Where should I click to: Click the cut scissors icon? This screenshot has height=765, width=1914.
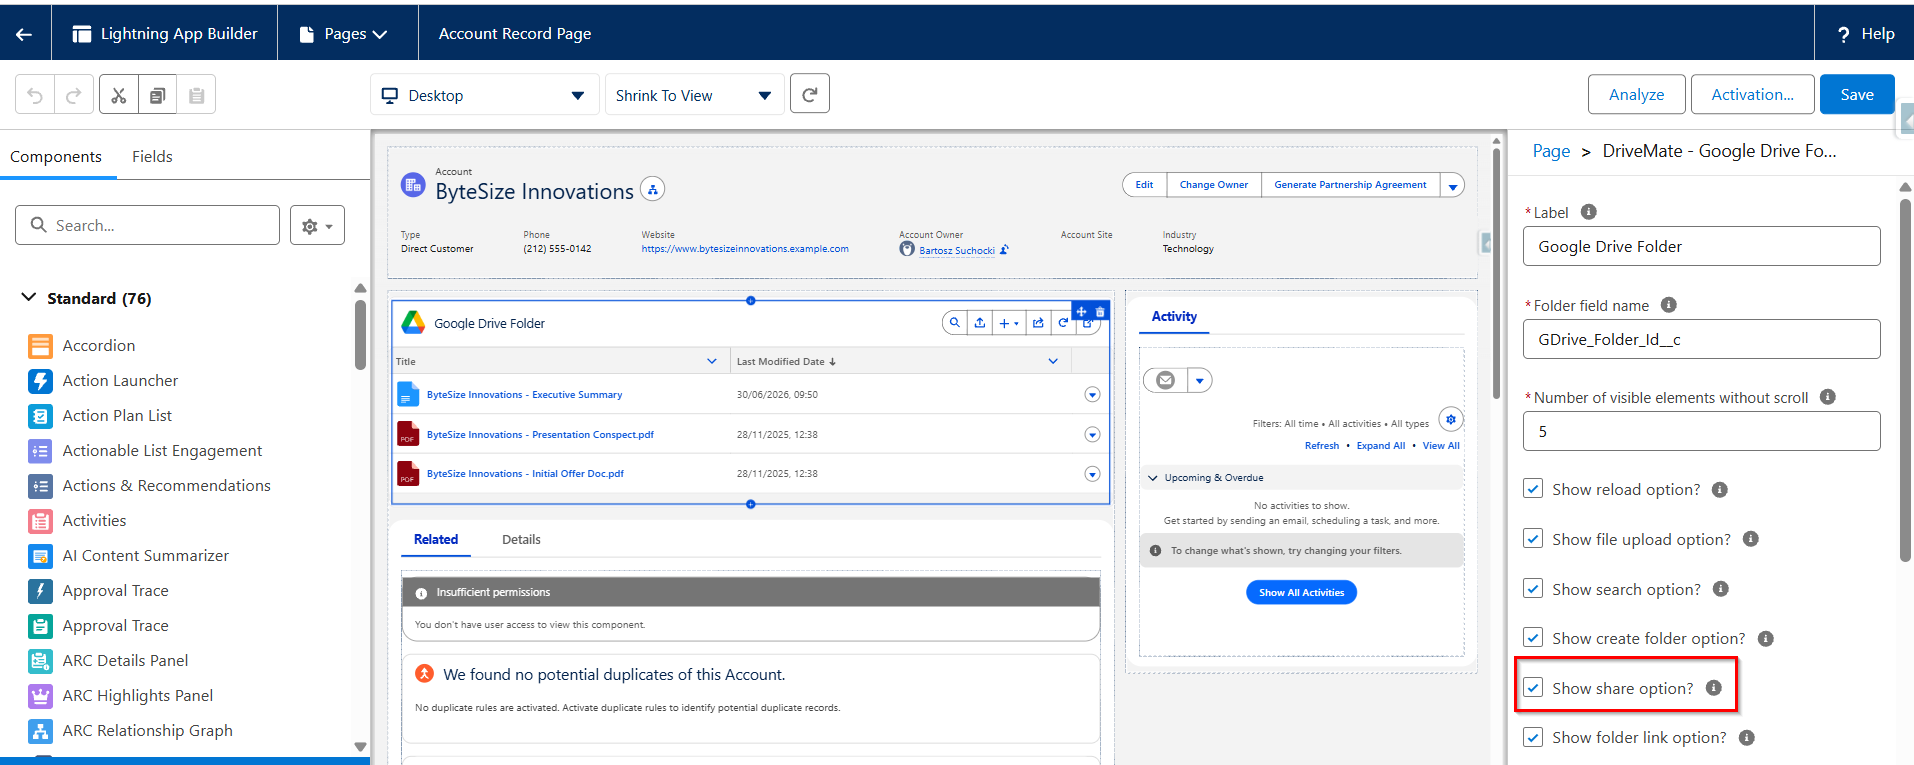119,95
